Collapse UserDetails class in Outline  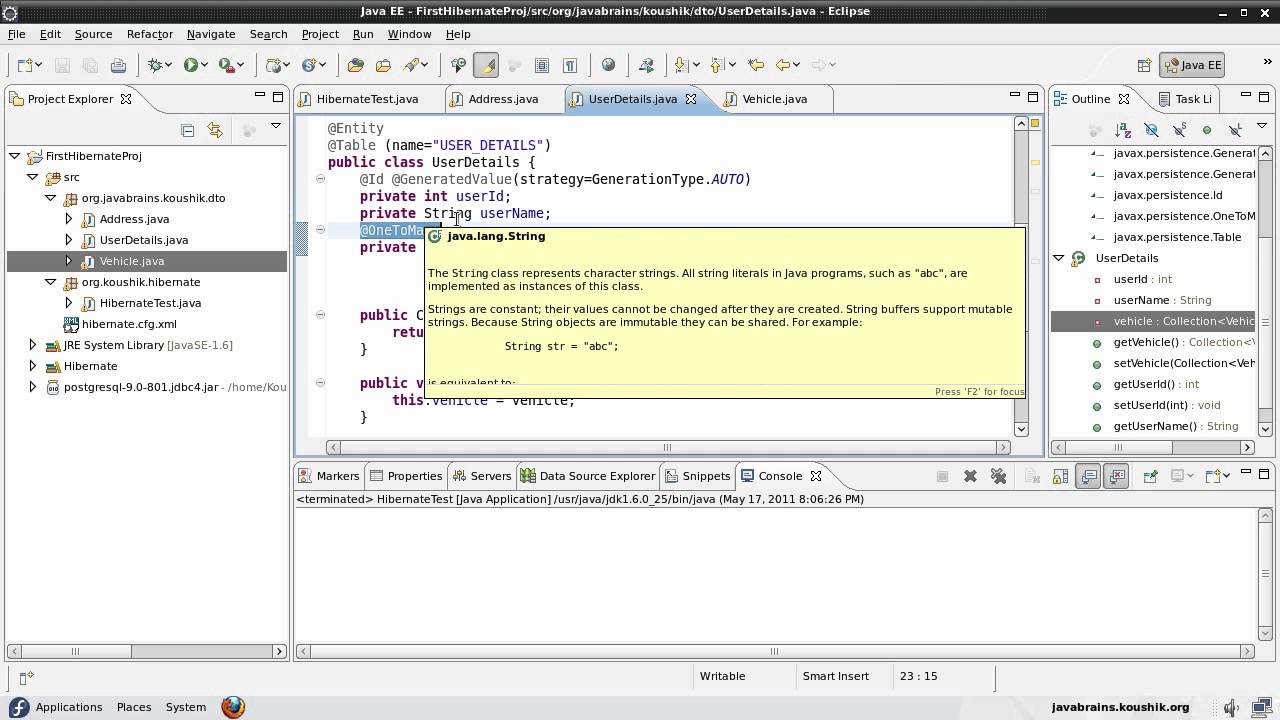[x=1059, y=258]
